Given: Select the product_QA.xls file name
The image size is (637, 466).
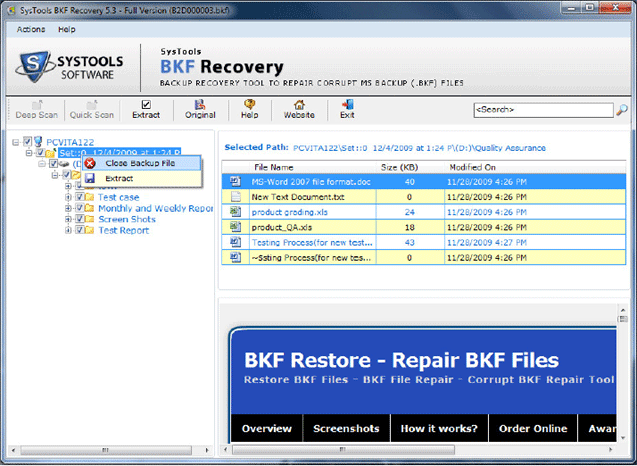Looking at the screenshot, I should (x=282, y=227).
